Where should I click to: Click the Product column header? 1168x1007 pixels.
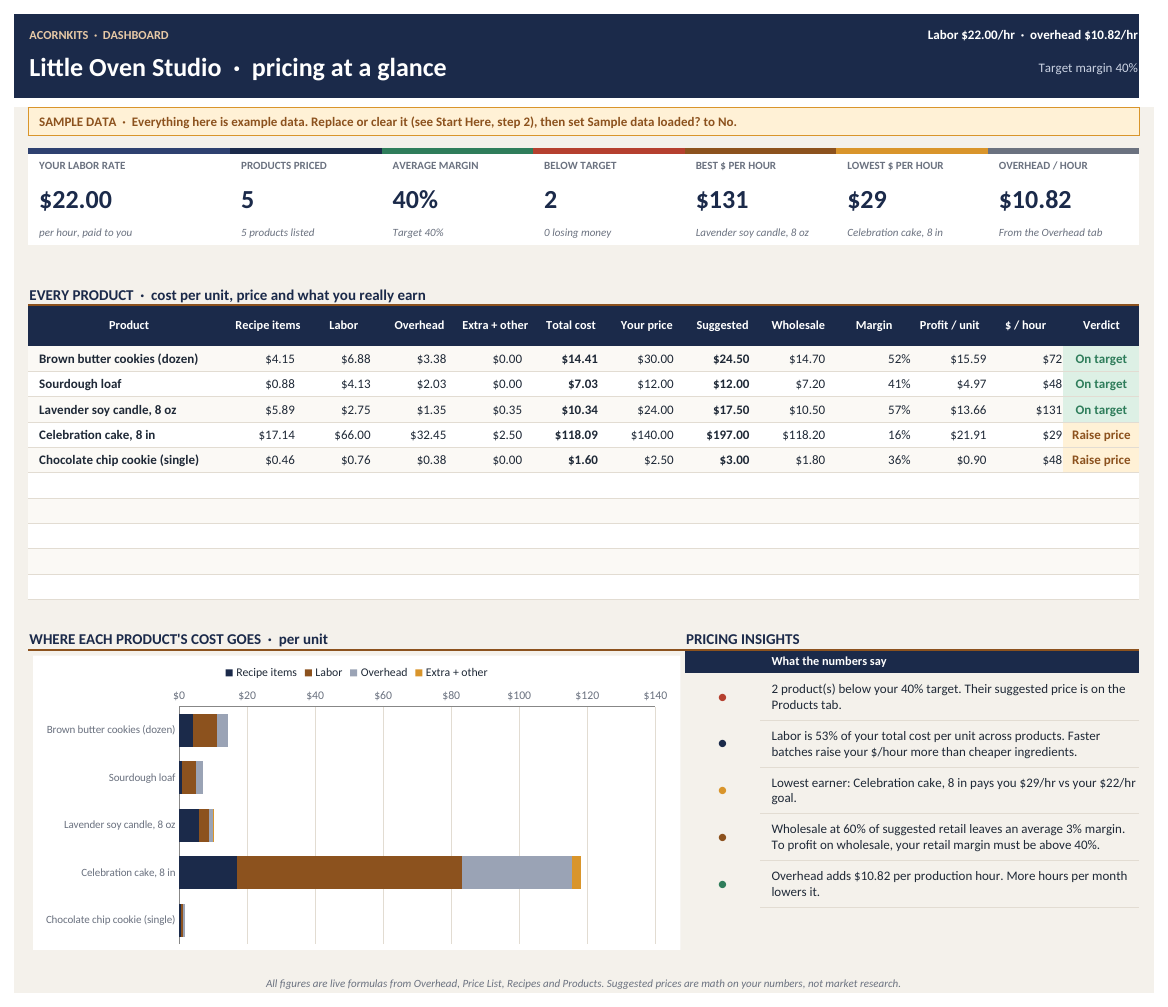[x=128, y=325]
